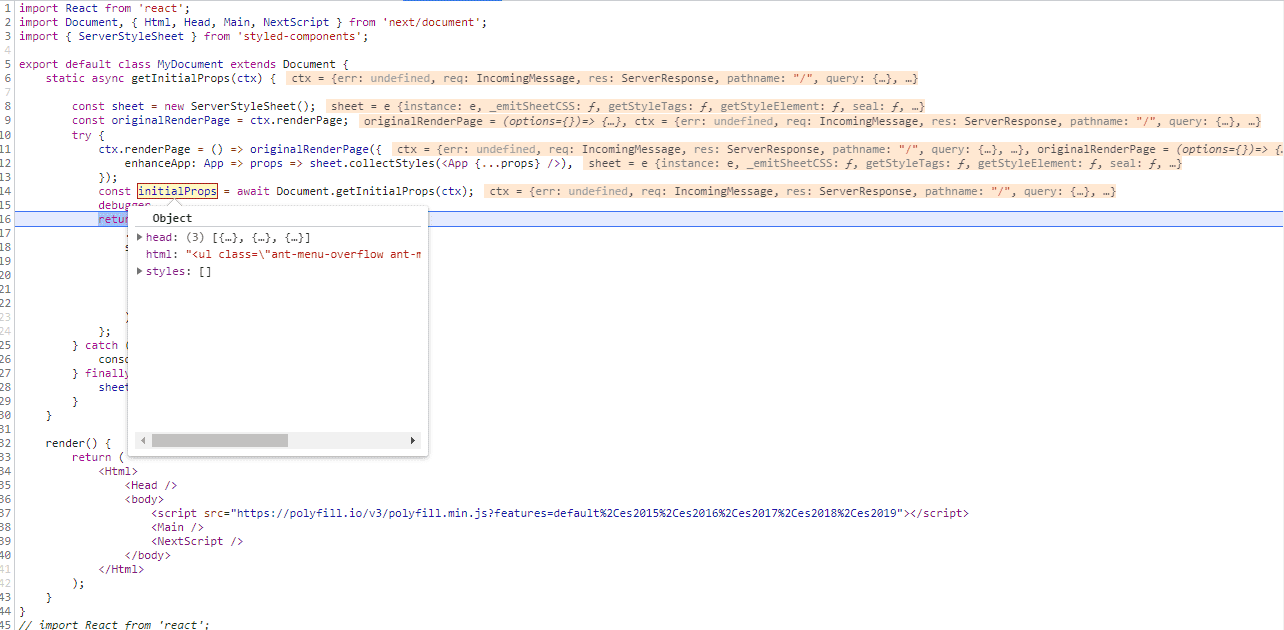Click line number 6 in the gutter
1284x630 pixels.
tap(7, 78)
